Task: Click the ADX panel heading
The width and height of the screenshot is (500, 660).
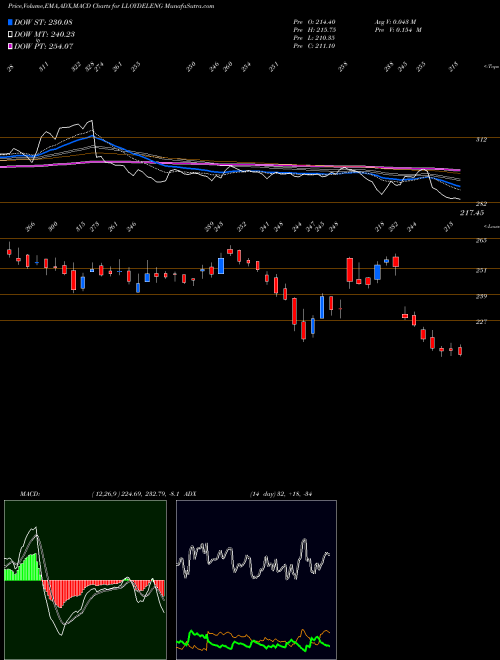Action: 191,494
